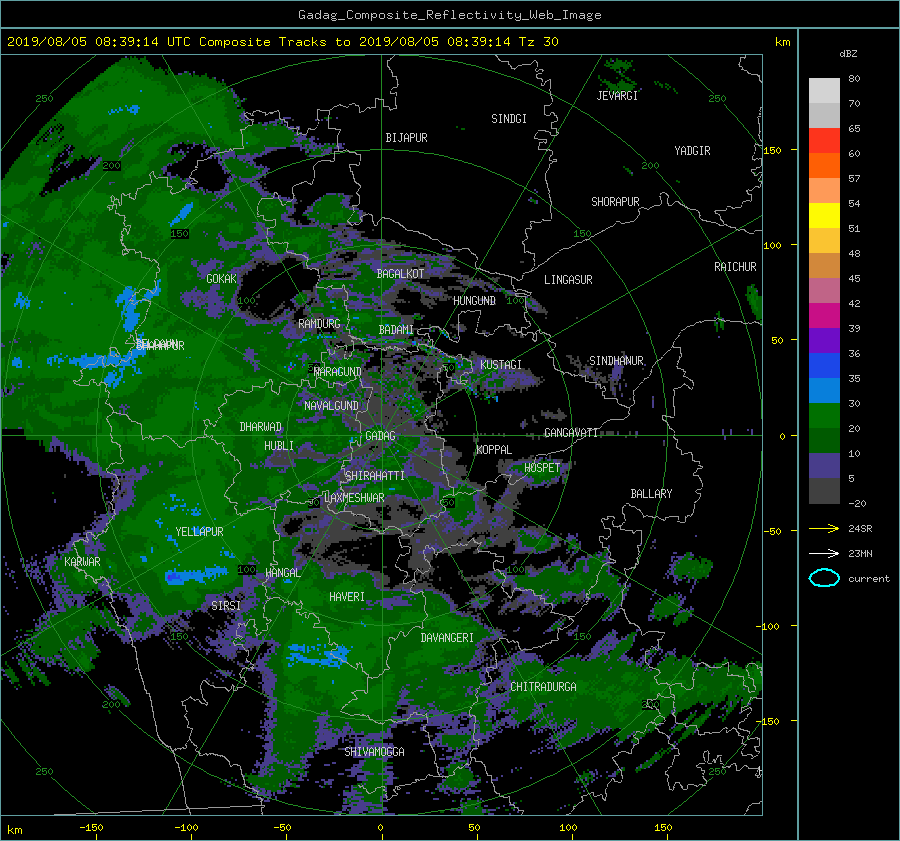The height and width of the screenshot is (841, 900).
Task: Select the SINDHANUR label
Action: point(616,361)
